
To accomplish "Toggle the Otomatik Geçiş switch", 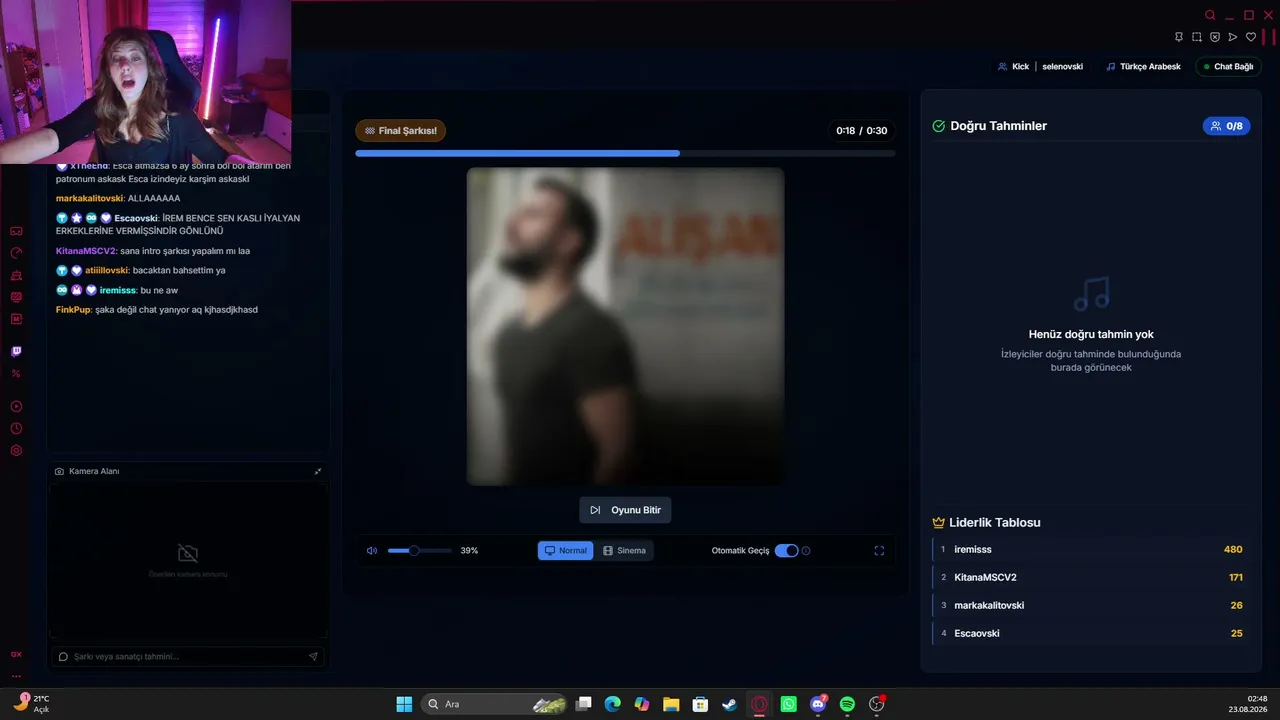I will click(x=787, y=550).
